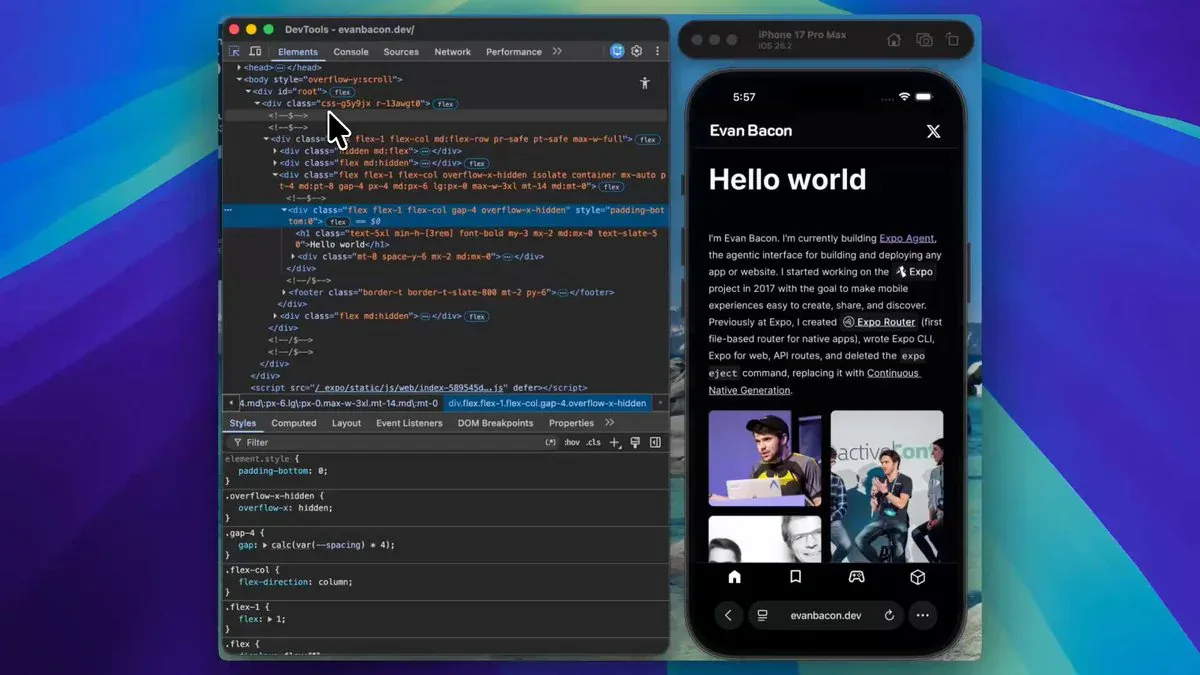Screen dimensions: 1200x675
Task: Add a new style rule plus icon
Action: [x=615, y=442]
